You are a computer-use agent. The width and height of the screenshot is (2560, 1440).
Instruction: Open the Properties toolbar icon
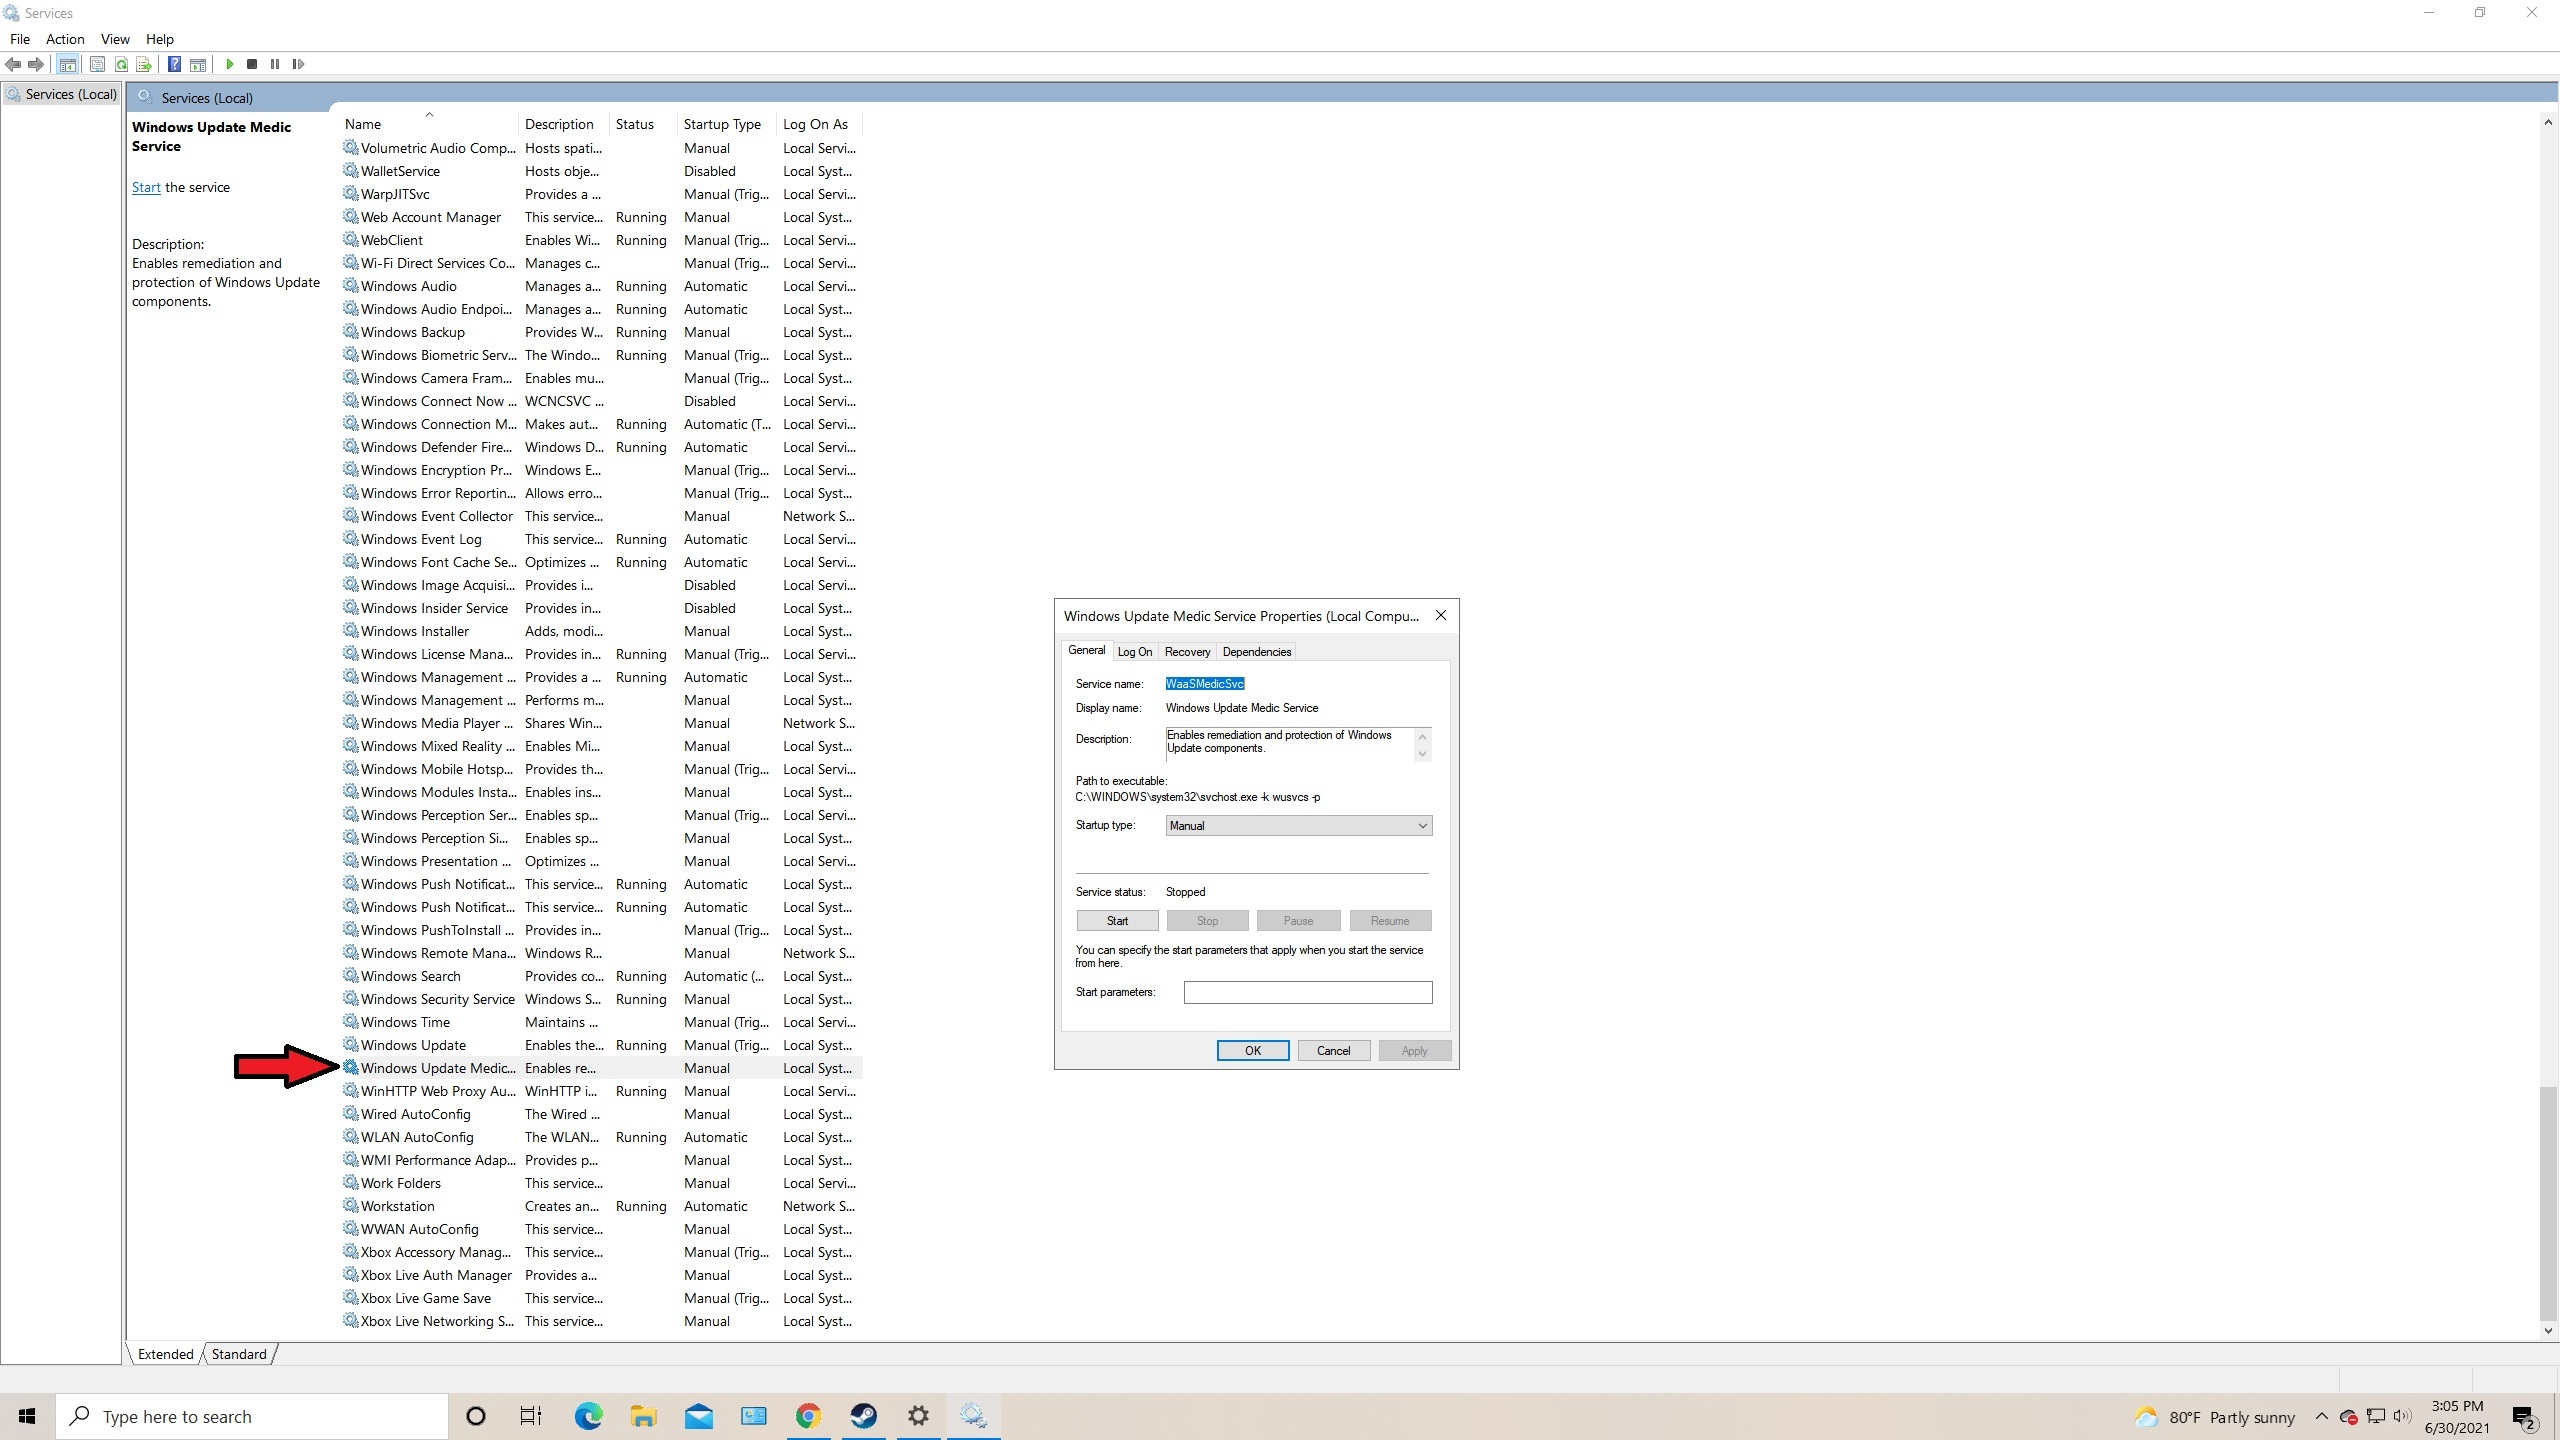(x=97, y=64)
